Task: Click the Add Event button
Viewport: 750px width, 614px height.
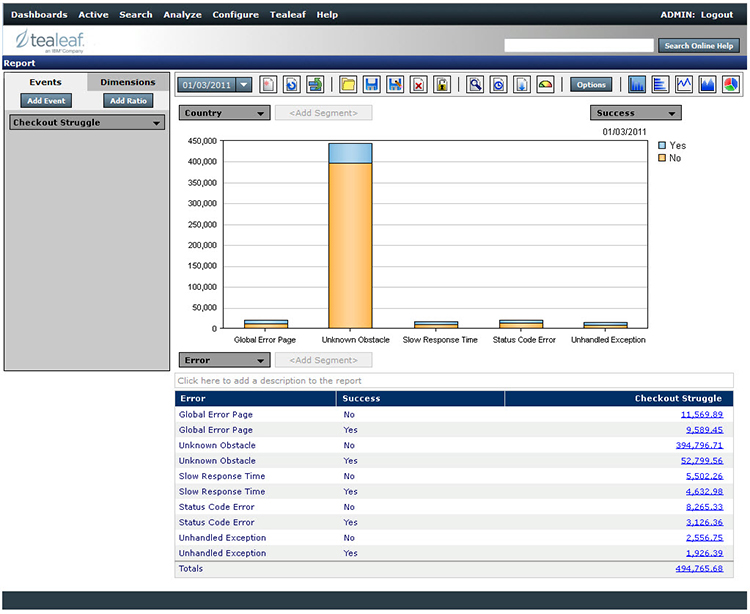Action: 47,101
